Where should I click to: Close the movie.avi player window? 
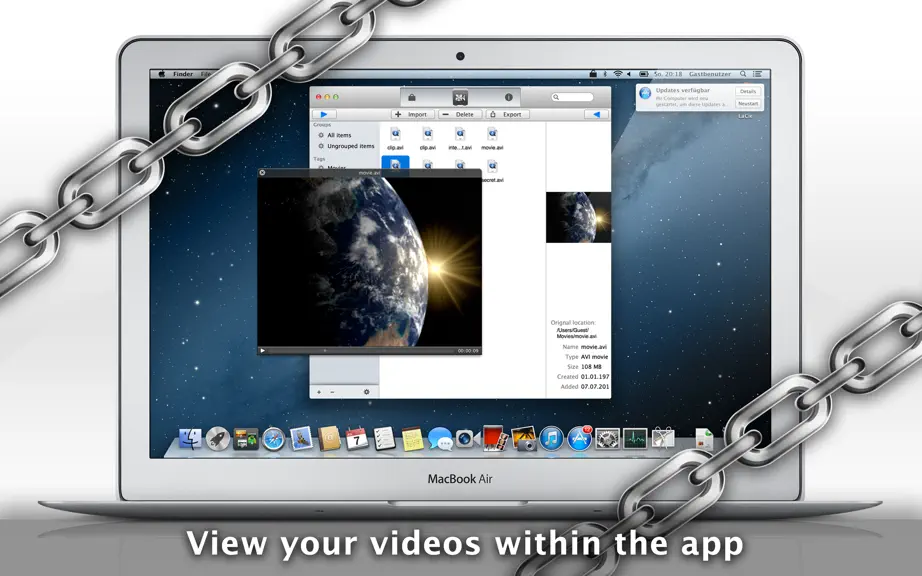[x=262, y=173]
